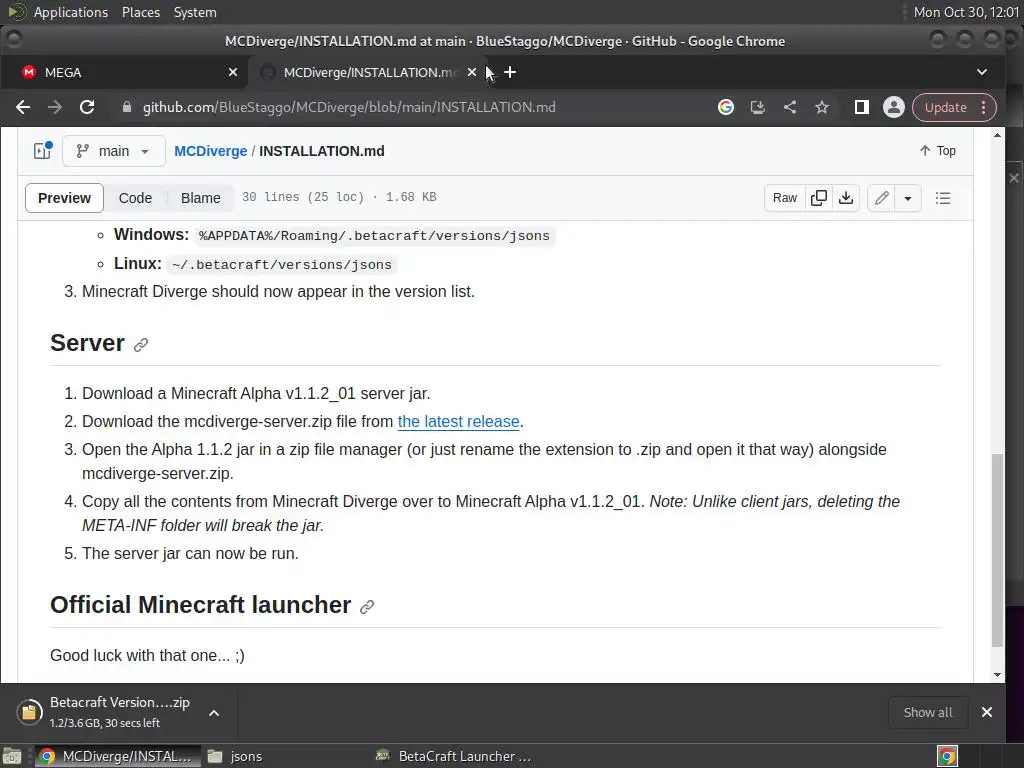Click the clock Mon Oct 30, 12:01
Image resolution: width=1024 pixels, height=768 pixels.
coord(966,12)
